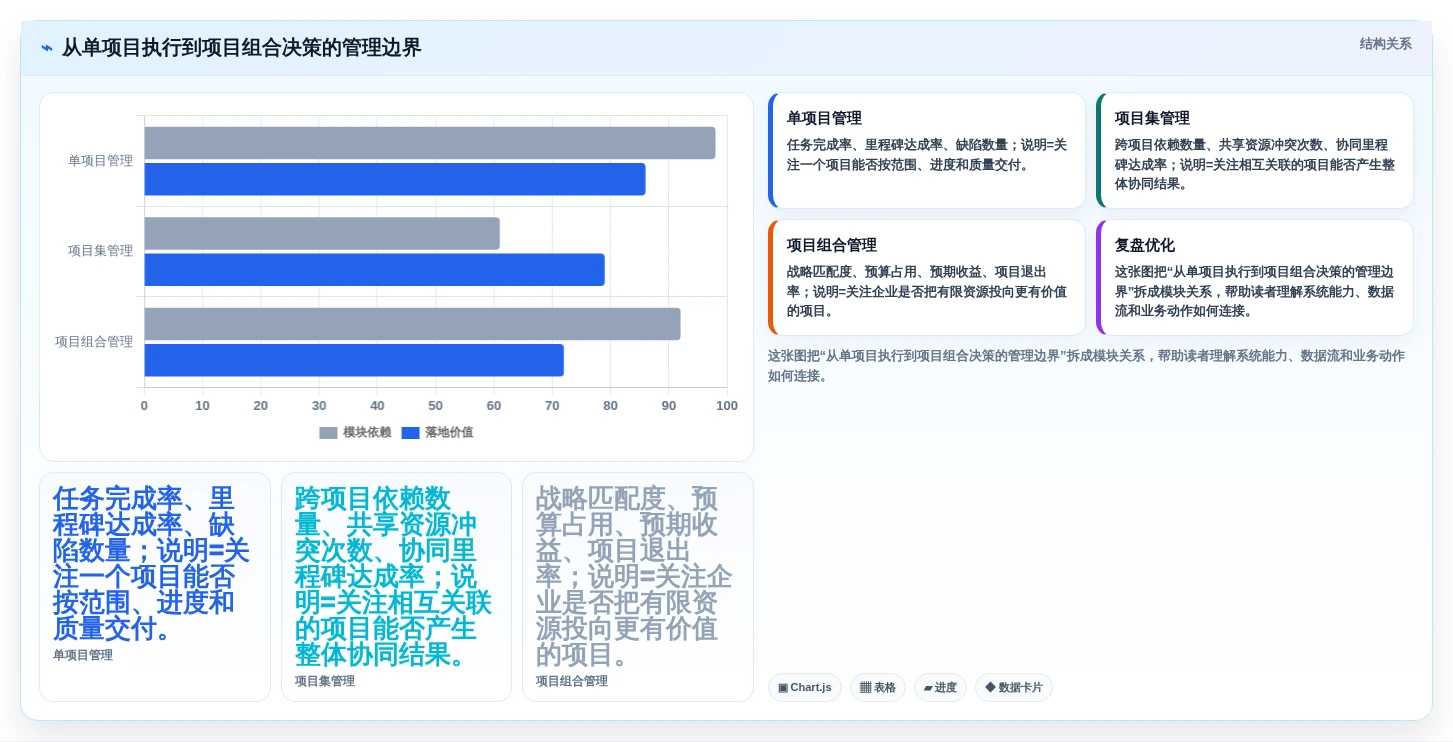Click the blue metric card labeled 单项目管理
The width and height of the screenshot is (1453, 742).
(155, 587)
